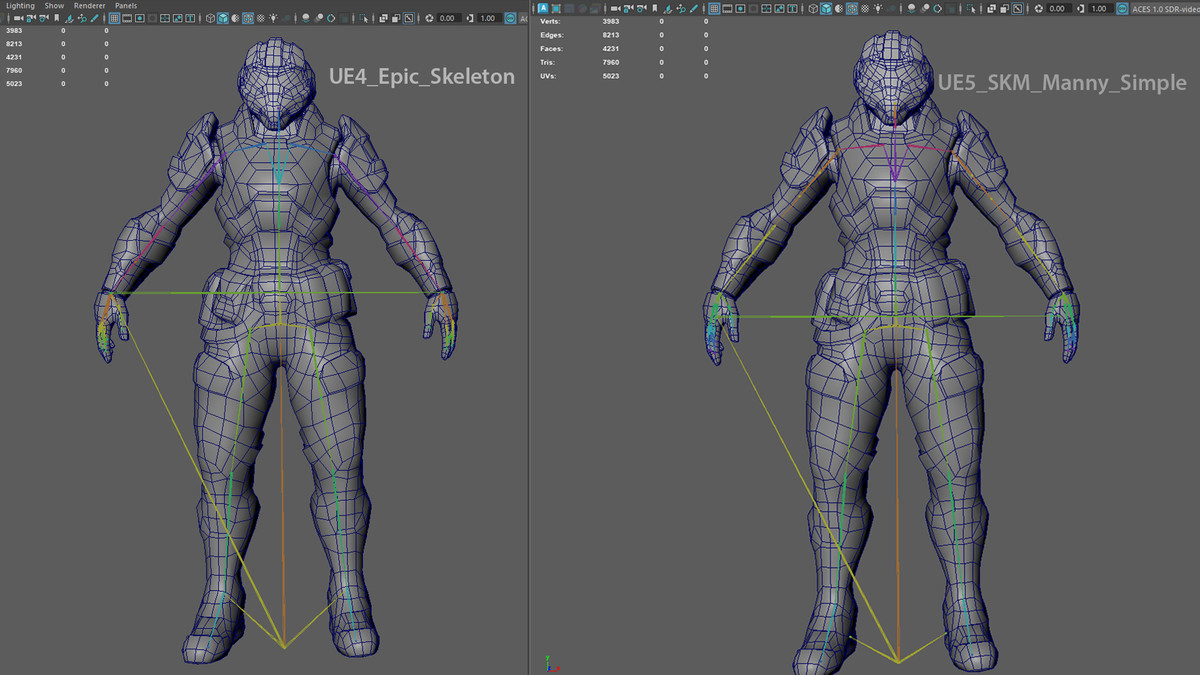This screenshot has height=675, width=1200.
Task: Click 2D Pan/Zoom icon in UE4_Epic_Skeleton panel
Action: 82,18
